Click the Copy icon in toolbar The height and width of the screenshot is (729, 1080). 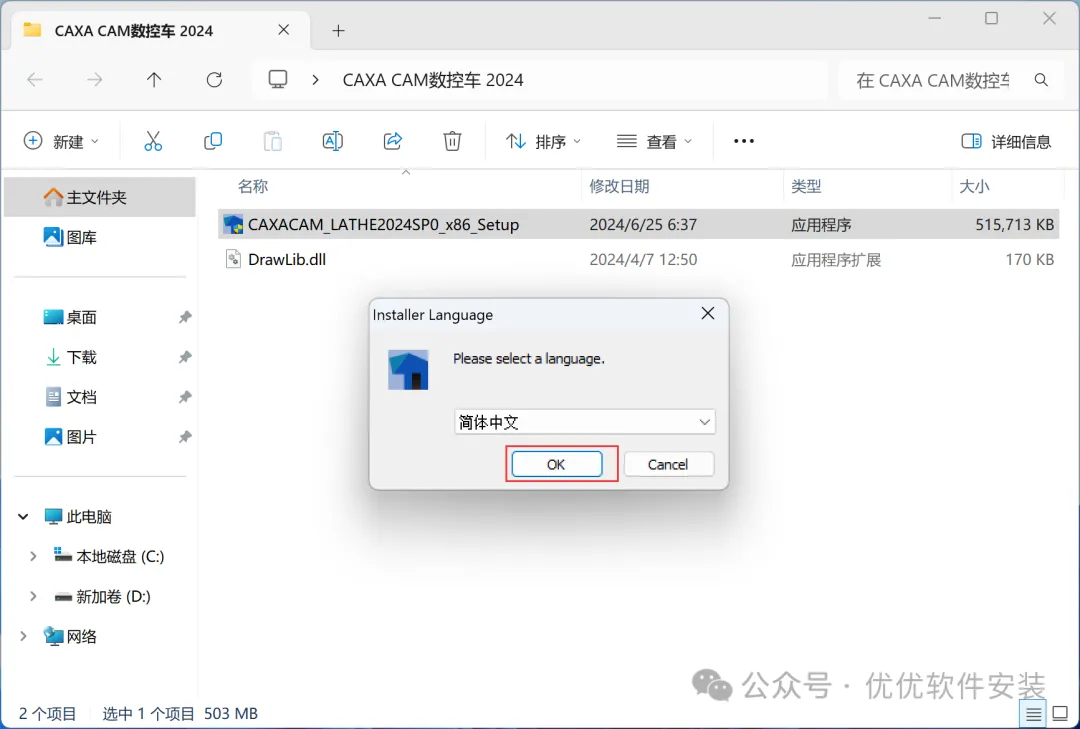[x=213, y=141]
